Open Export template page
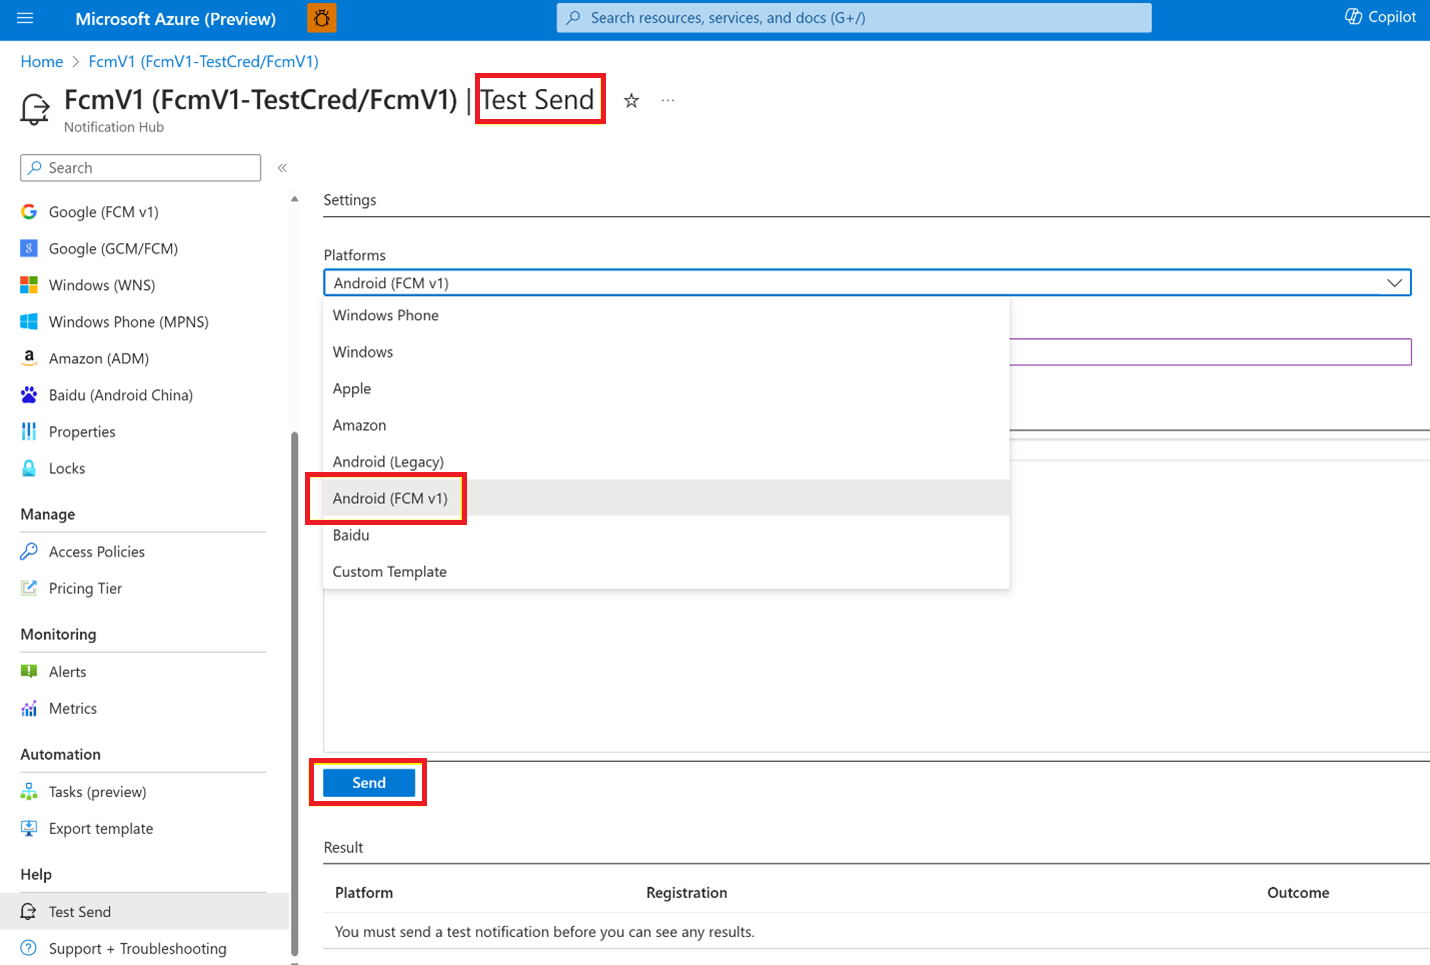The height and width of the screenshot is (965, 1430). click(x=101, y=828)
